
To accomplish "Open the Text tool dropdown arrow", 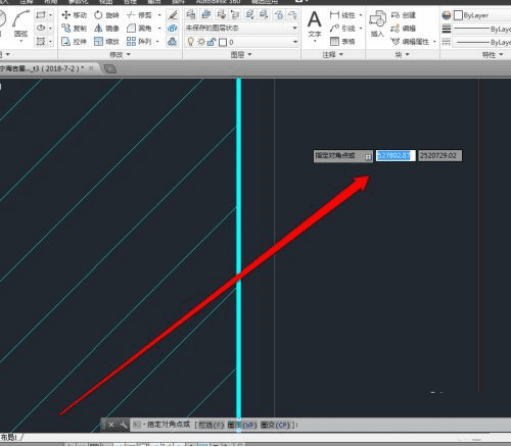I will [x=315, y=41].
